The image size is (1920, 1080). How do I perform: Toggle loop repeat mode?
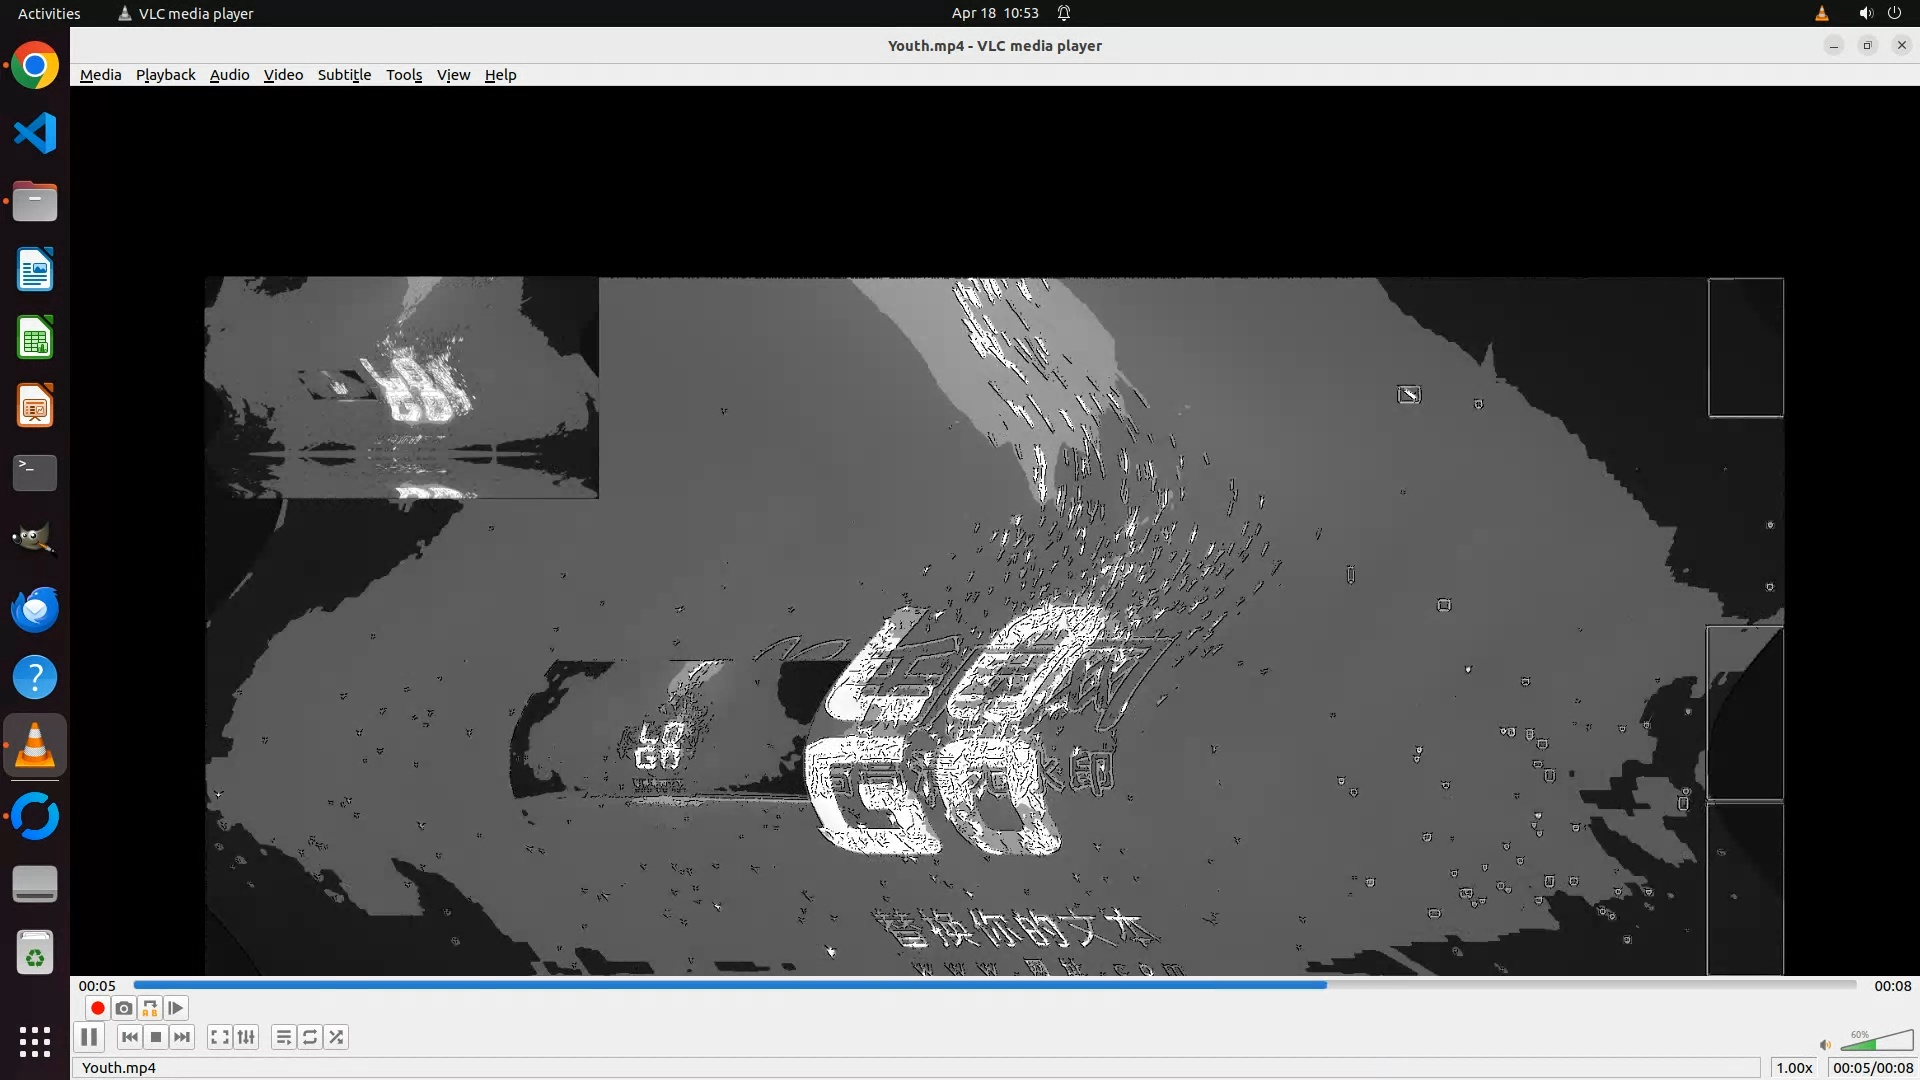click(x=310, y=1037)
